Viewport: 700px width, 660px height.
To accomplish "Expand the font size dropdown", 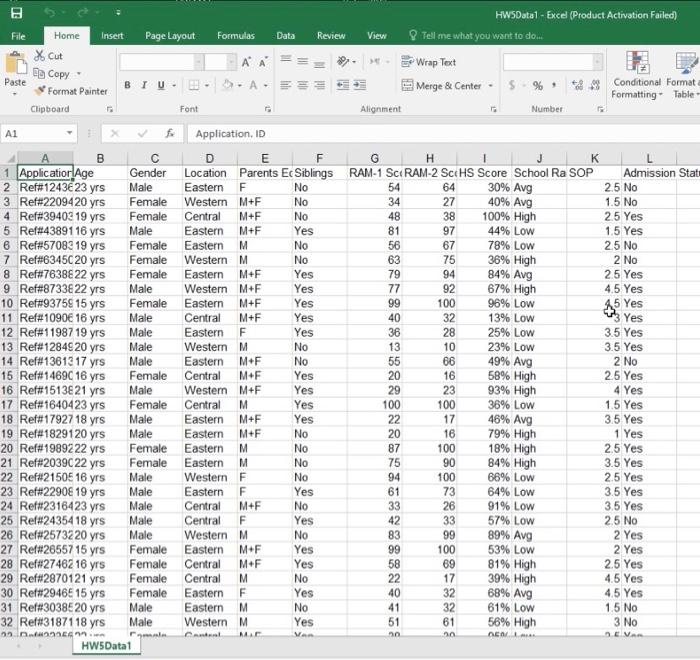I will point(231,62).
